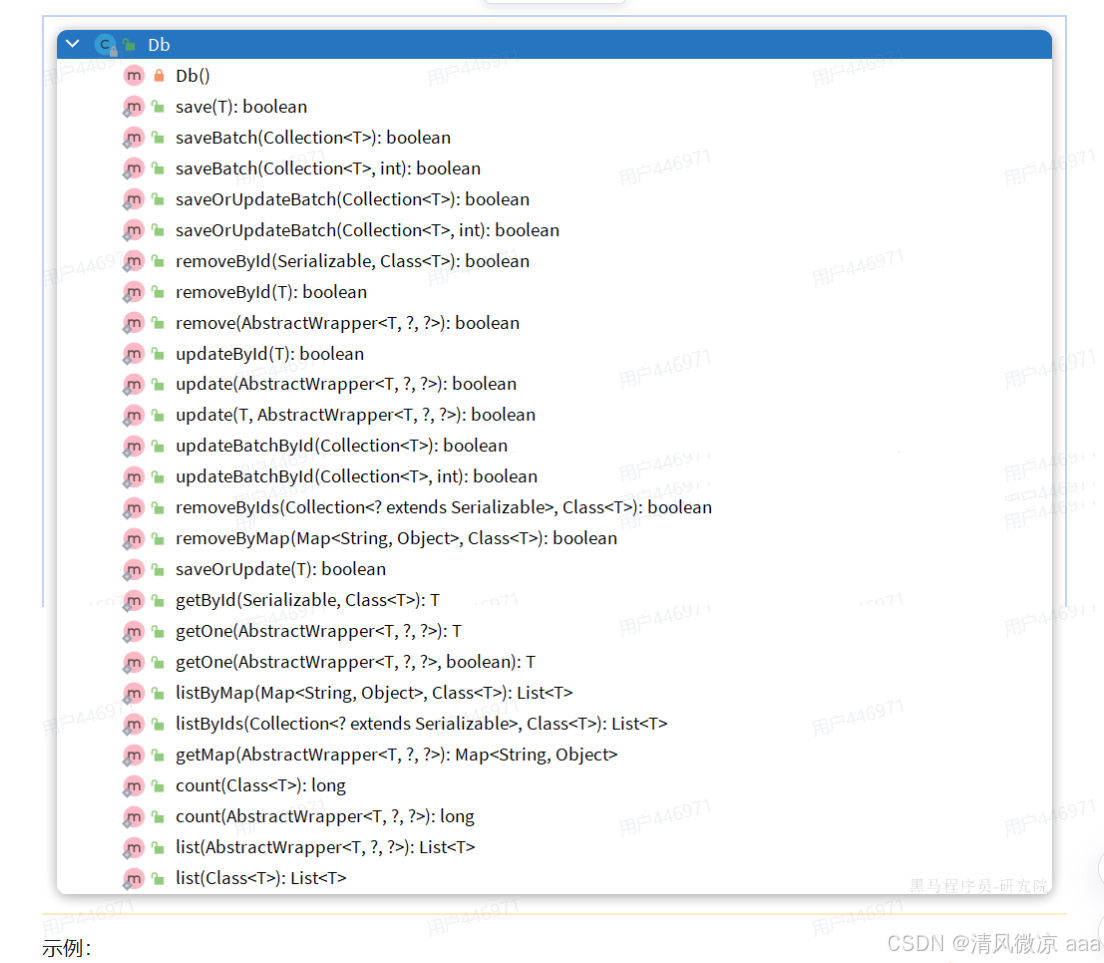Click the method icon for remove(AbstractWrapper<T, ?, ?>)
The height and width of the screenshot is (963, 1104).
point(133,322)
